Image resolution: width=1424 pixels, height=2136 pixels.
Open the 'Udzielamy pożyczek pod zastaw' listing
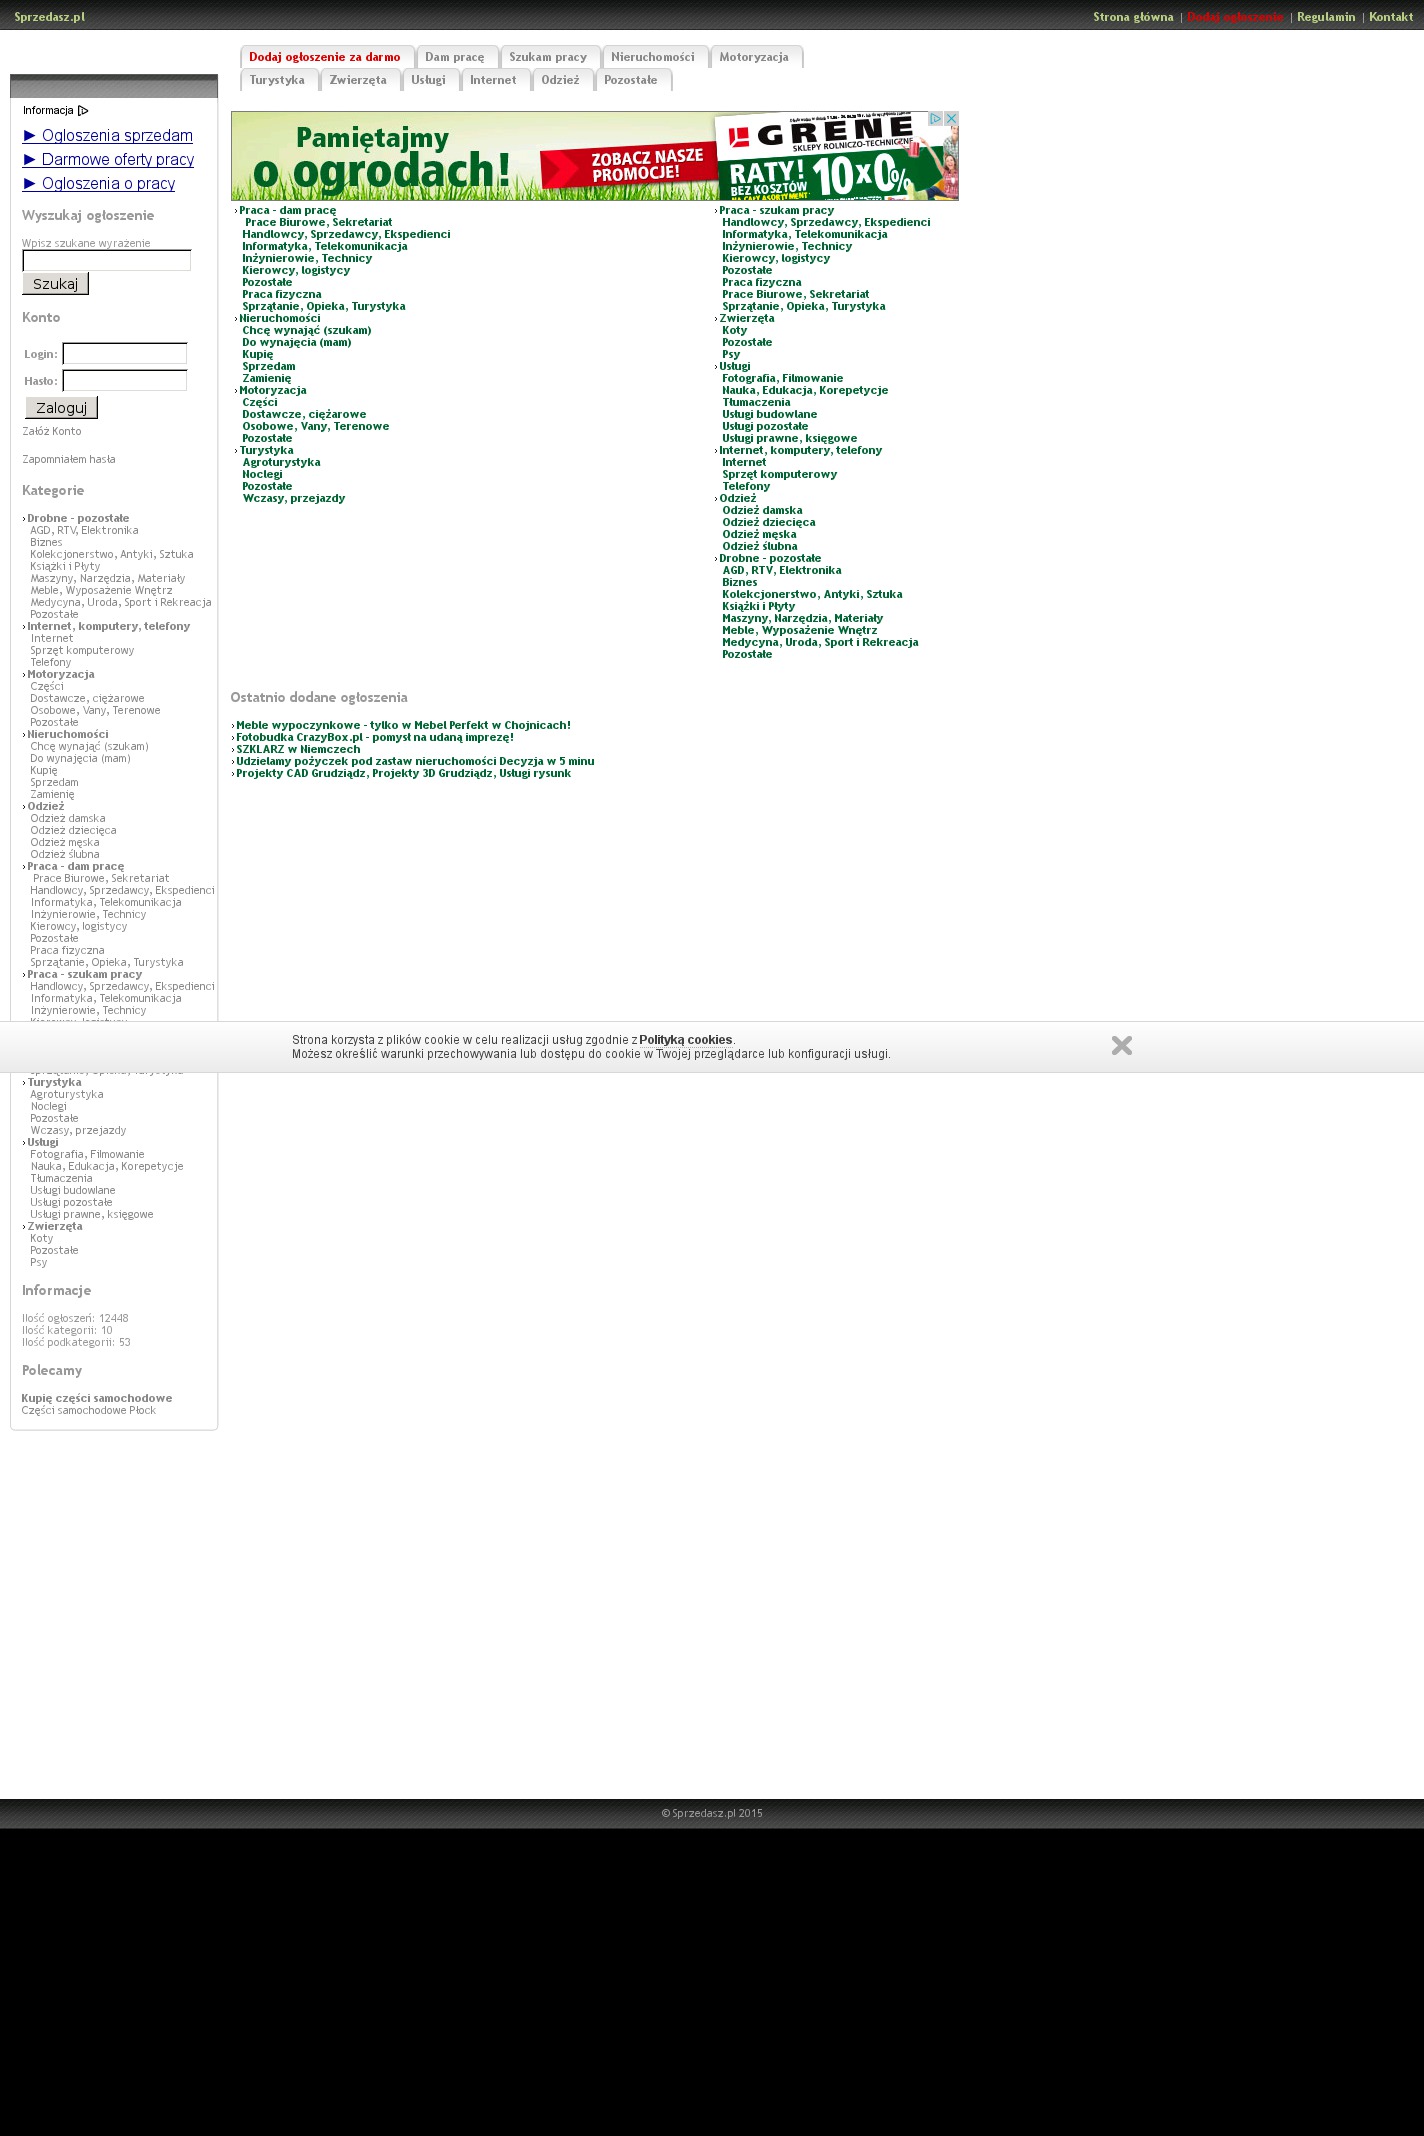(415, 762)
